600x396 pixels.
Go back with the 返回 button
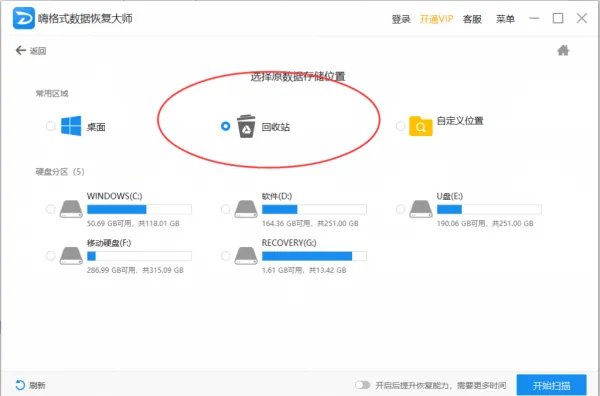click(x=31, y=51)
